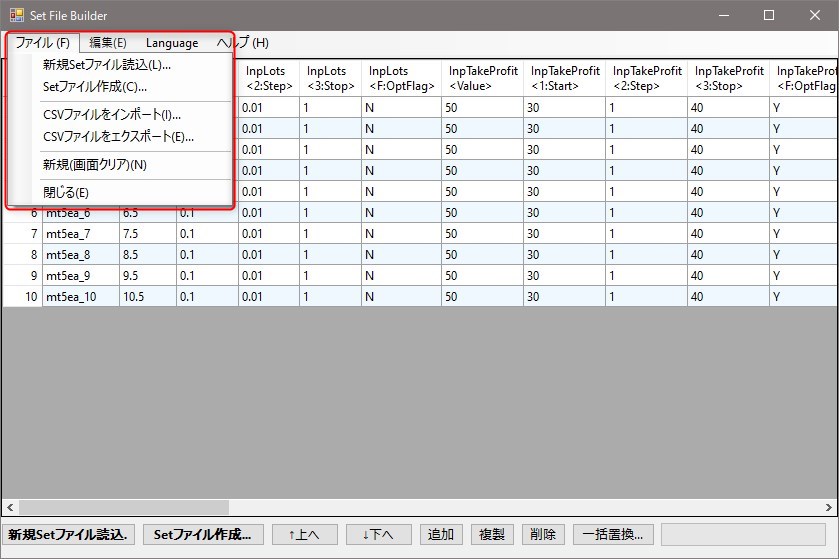The image size is (839, 559).
Task: Click the InpLots <2:Step> column header
Action: [x=269, y=78]
